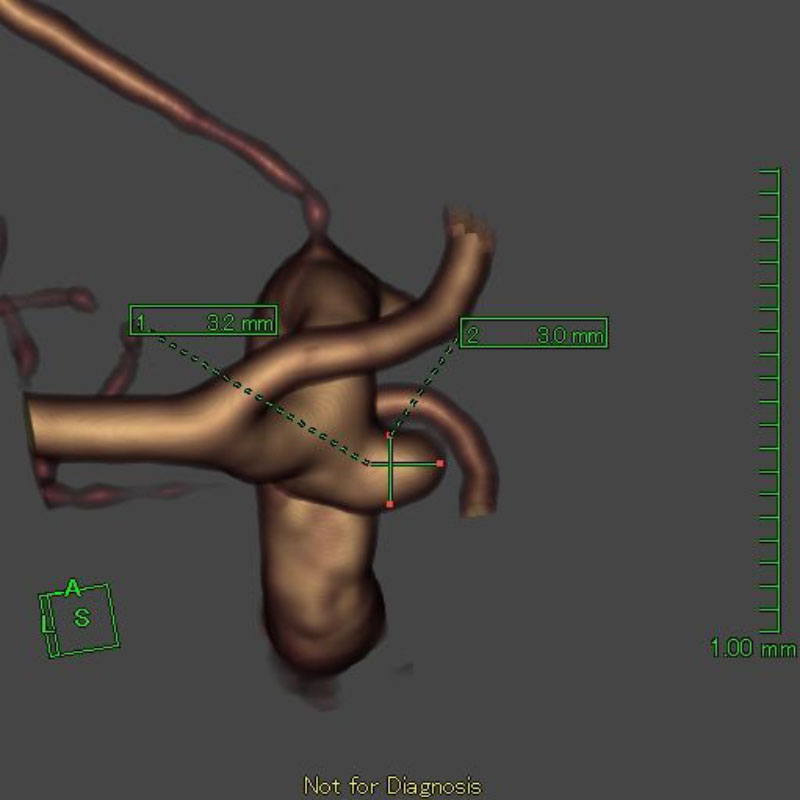The height and width of the screenshot is (800, 800).
Task: Click the upper right branch vessel tip
Action: coord(468,232)
